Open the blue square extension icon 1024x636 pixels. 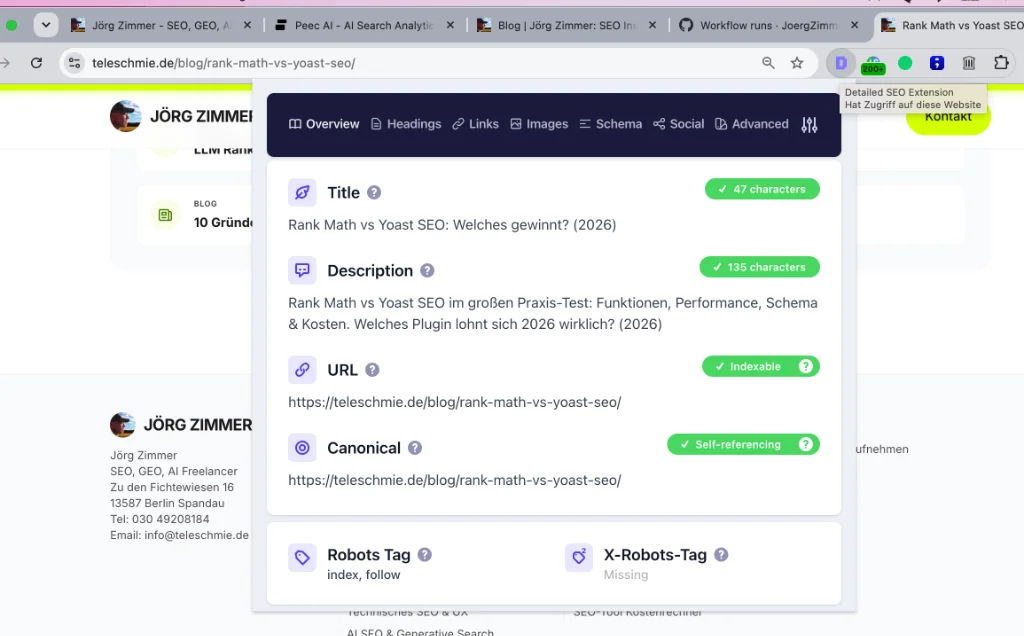(x=937, y=63)
